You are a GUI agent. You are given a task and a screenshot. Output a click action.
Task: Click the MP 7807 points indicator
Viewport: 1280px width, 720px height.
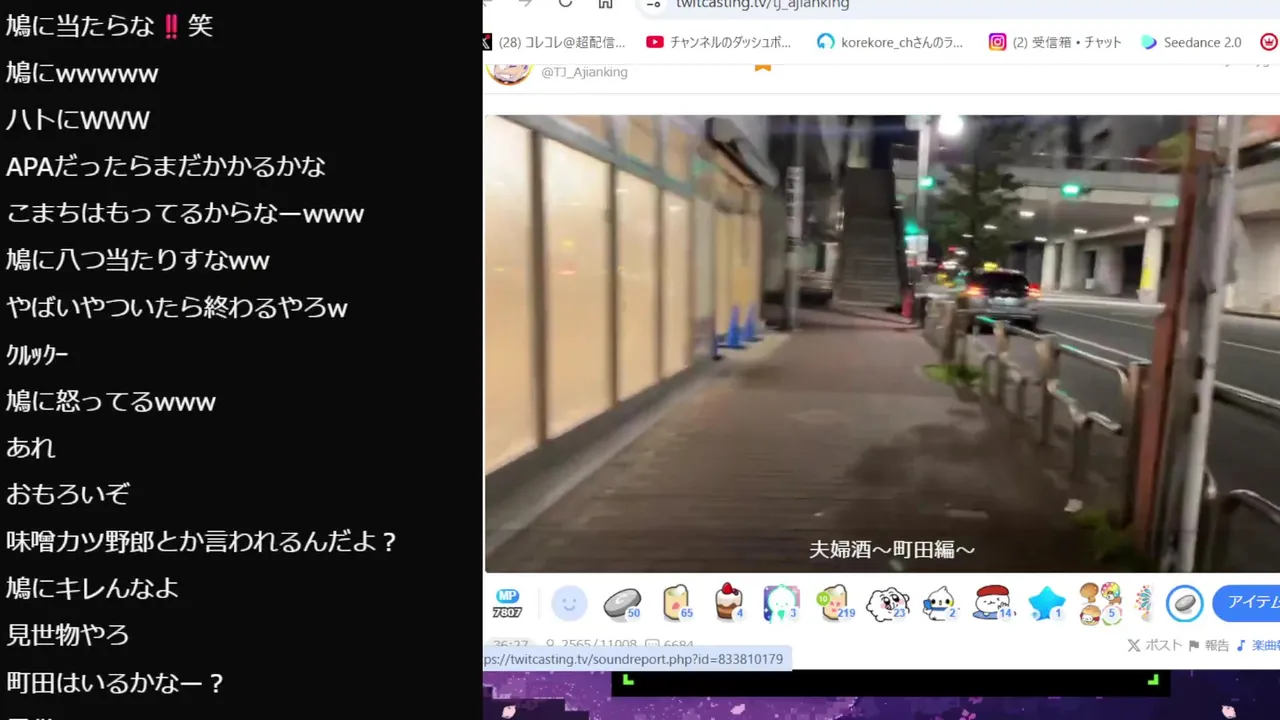507,604
